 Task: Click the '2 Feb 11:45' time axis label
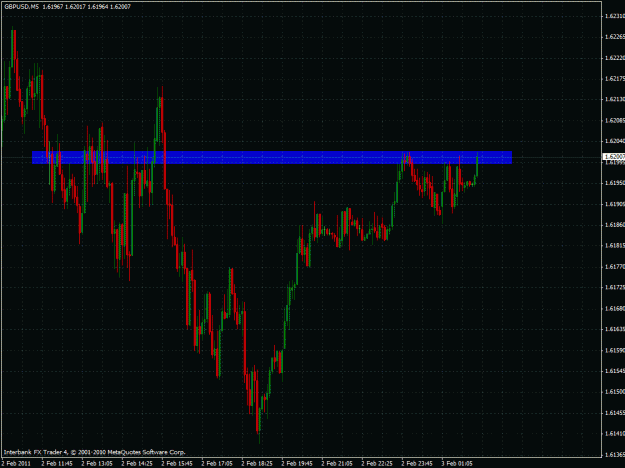(x=57, y=464)
